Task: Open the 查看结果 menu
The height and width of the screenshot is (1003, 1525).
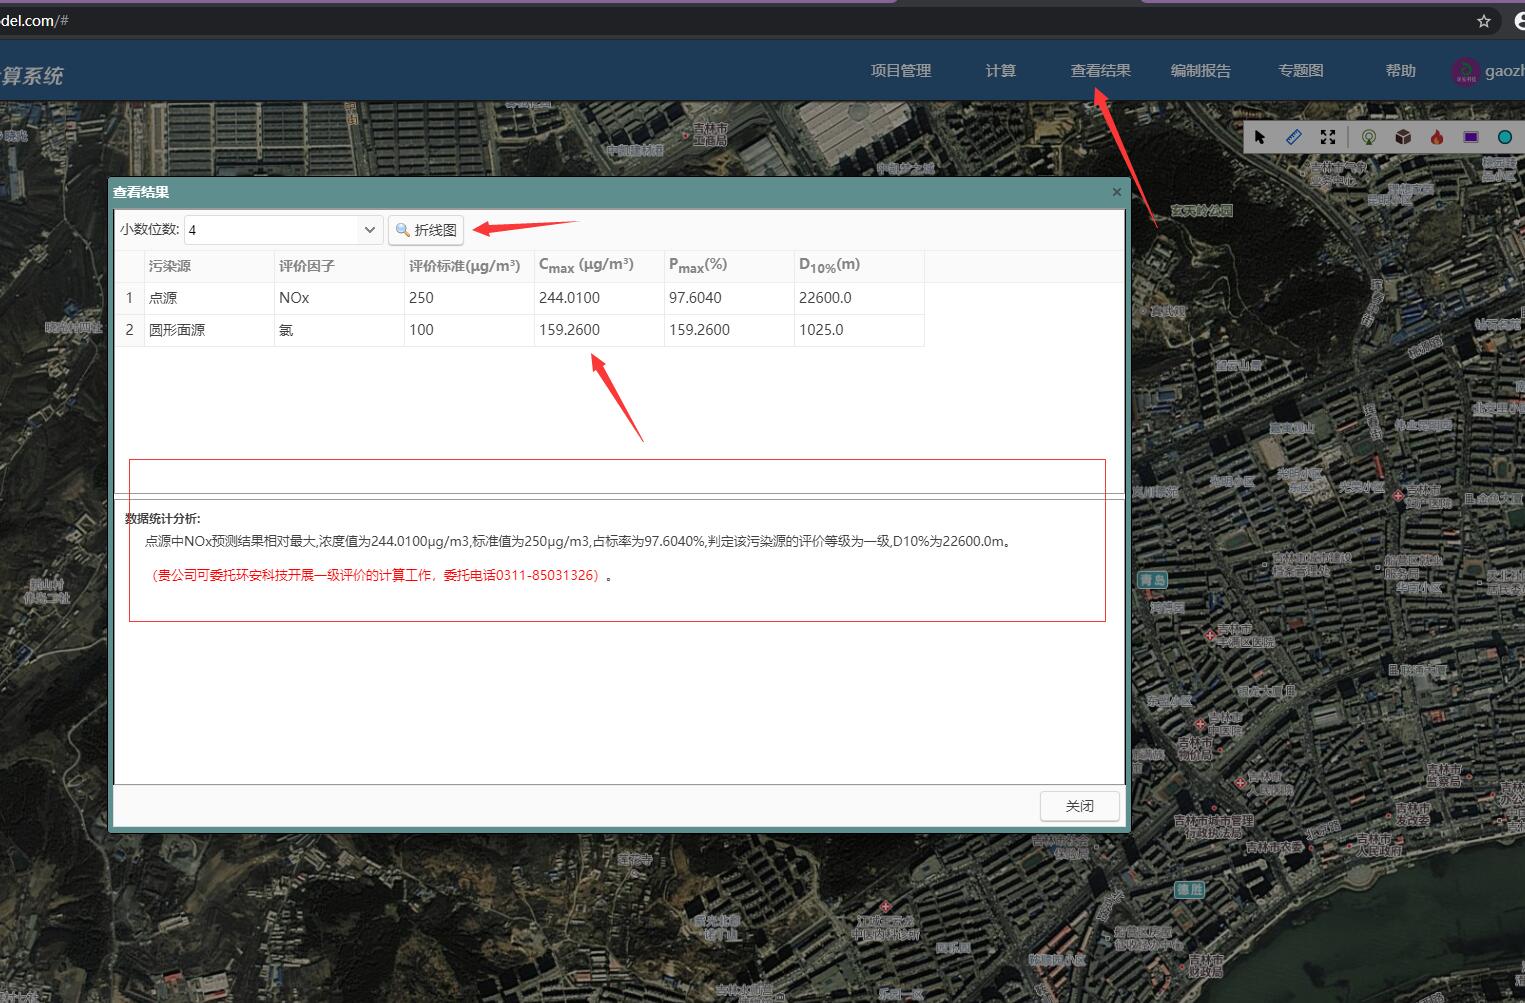Action: coord(1100,71)
